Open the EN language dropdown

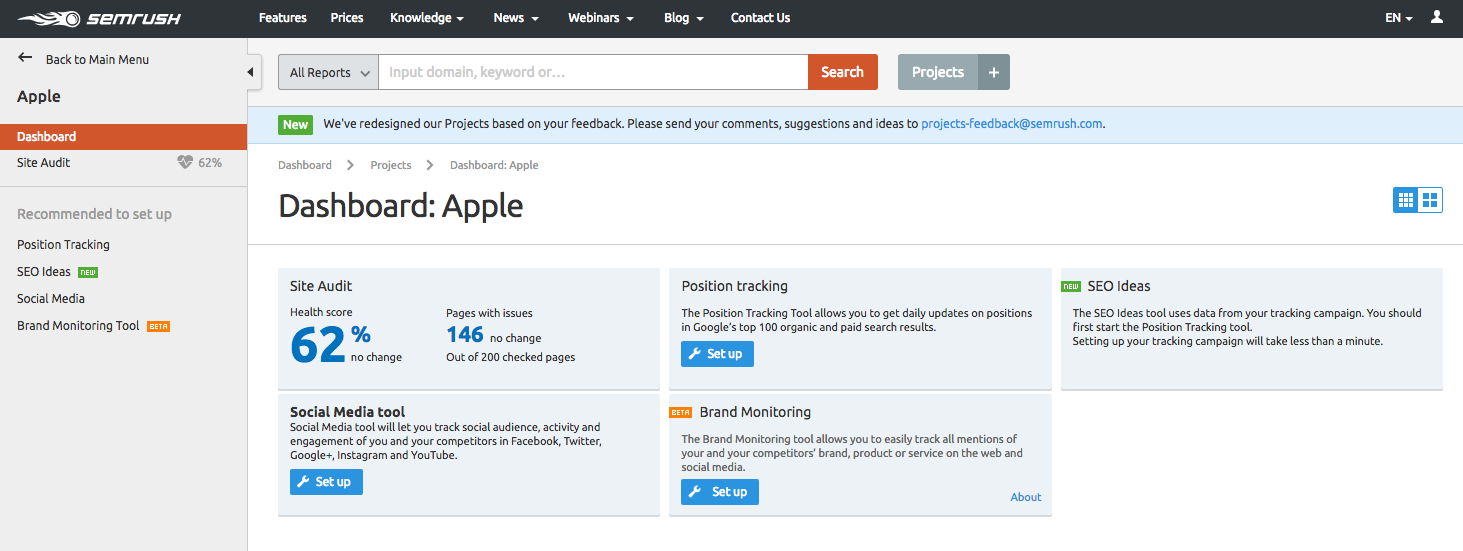(x=1399, y=18)
